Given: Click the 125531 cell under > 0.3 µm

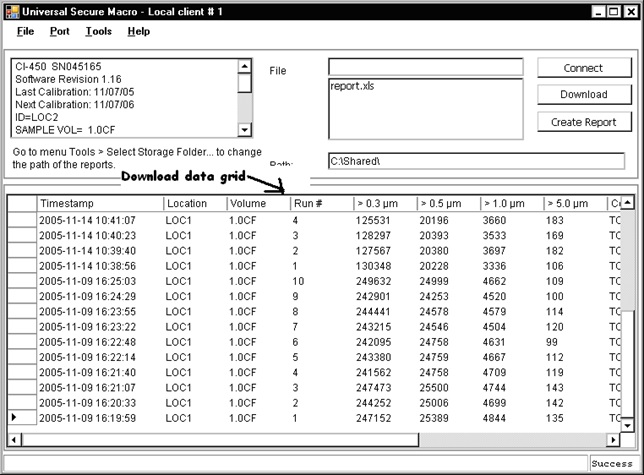Looking at the screenshot, I should click(373, 220).
